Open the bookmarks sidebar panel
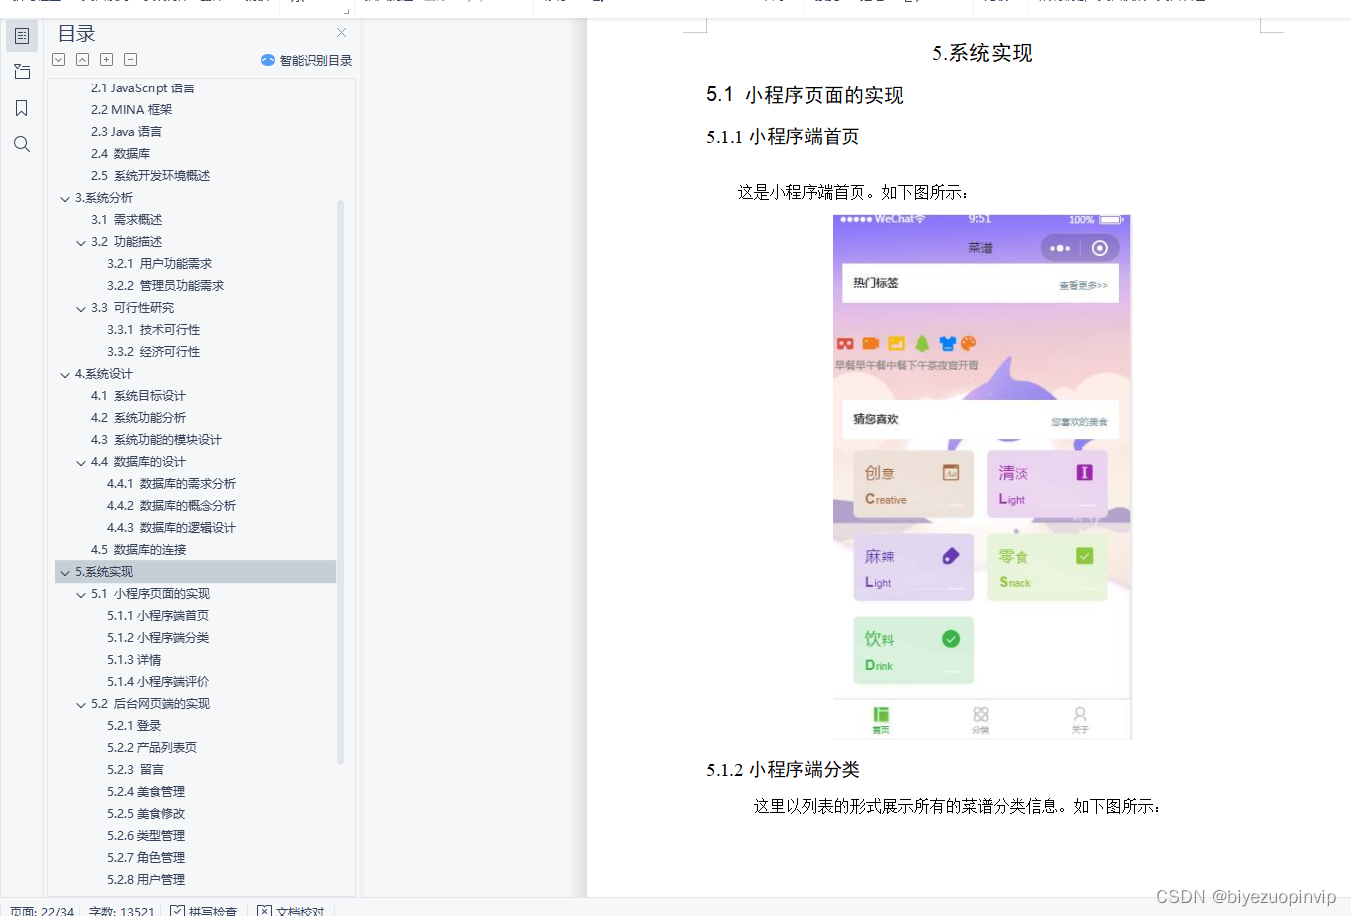This screenshot has width=1351, height=916. (21, 107)
